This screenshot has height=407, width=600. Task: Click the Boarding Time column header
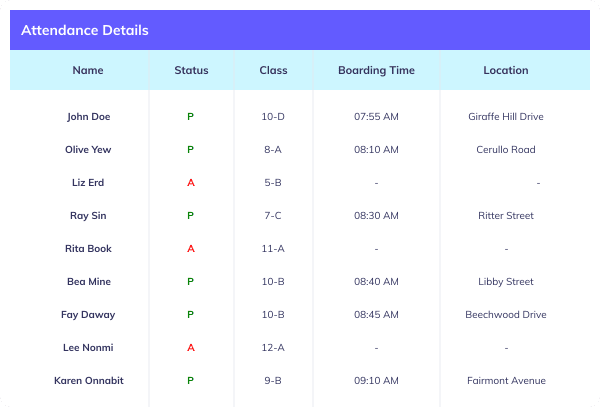pos(376,70)
